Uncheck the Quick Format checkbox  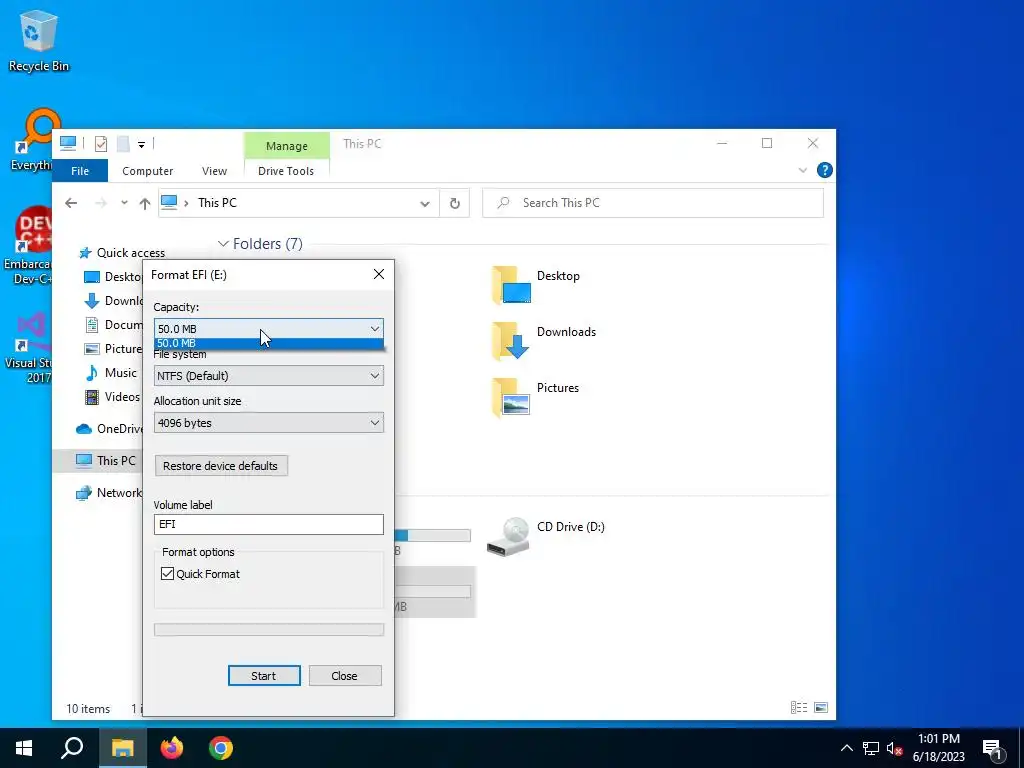pyautogui.click(x=168, y=573)
